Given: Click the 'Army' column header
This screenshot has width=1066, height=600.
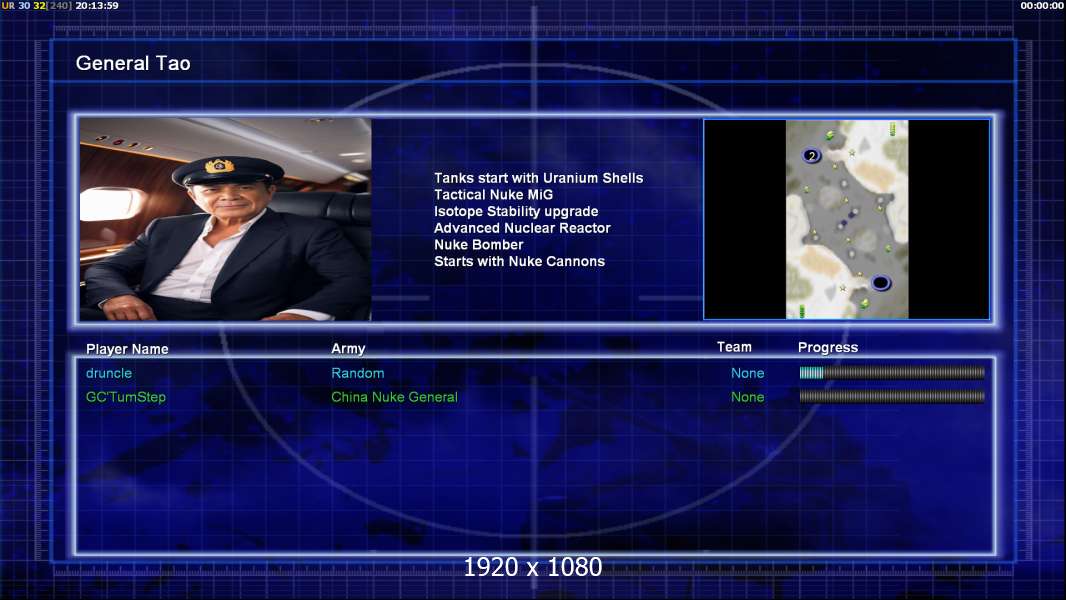Looking at the screenshot, I should click(x=348, y=349).
